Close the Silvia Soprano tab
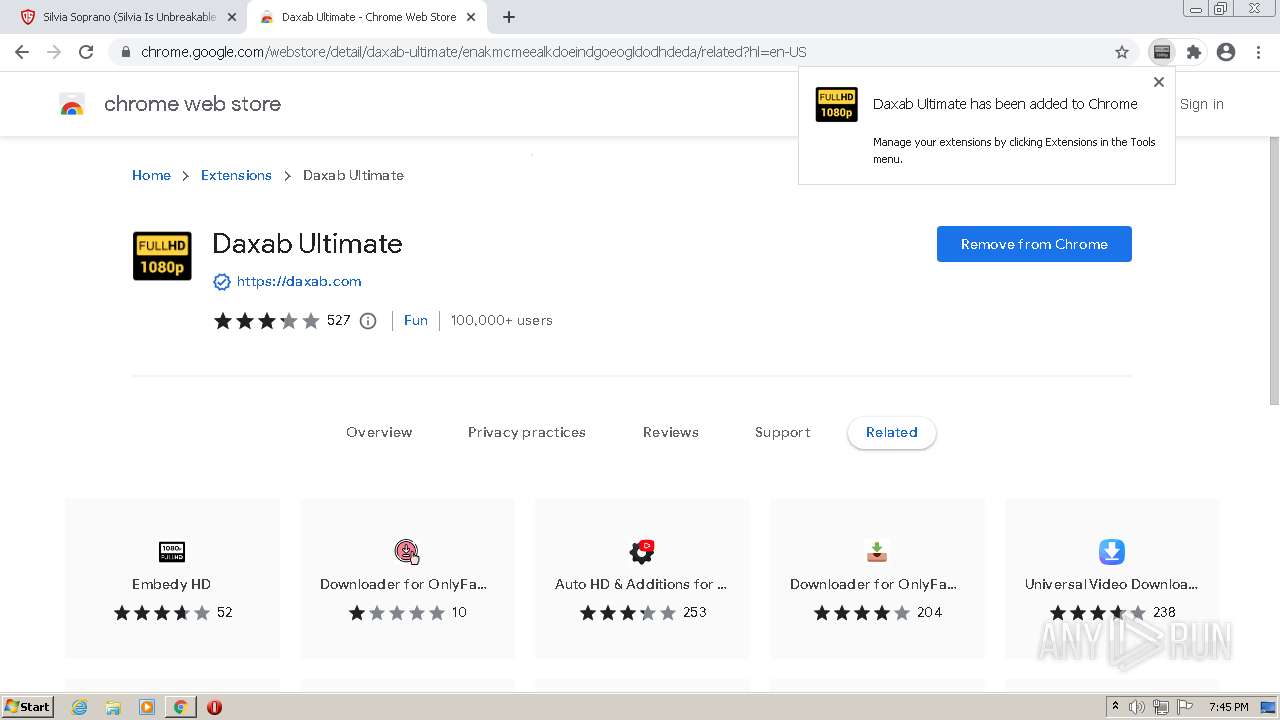The image size is (1280, 720). tap(232, 17)
